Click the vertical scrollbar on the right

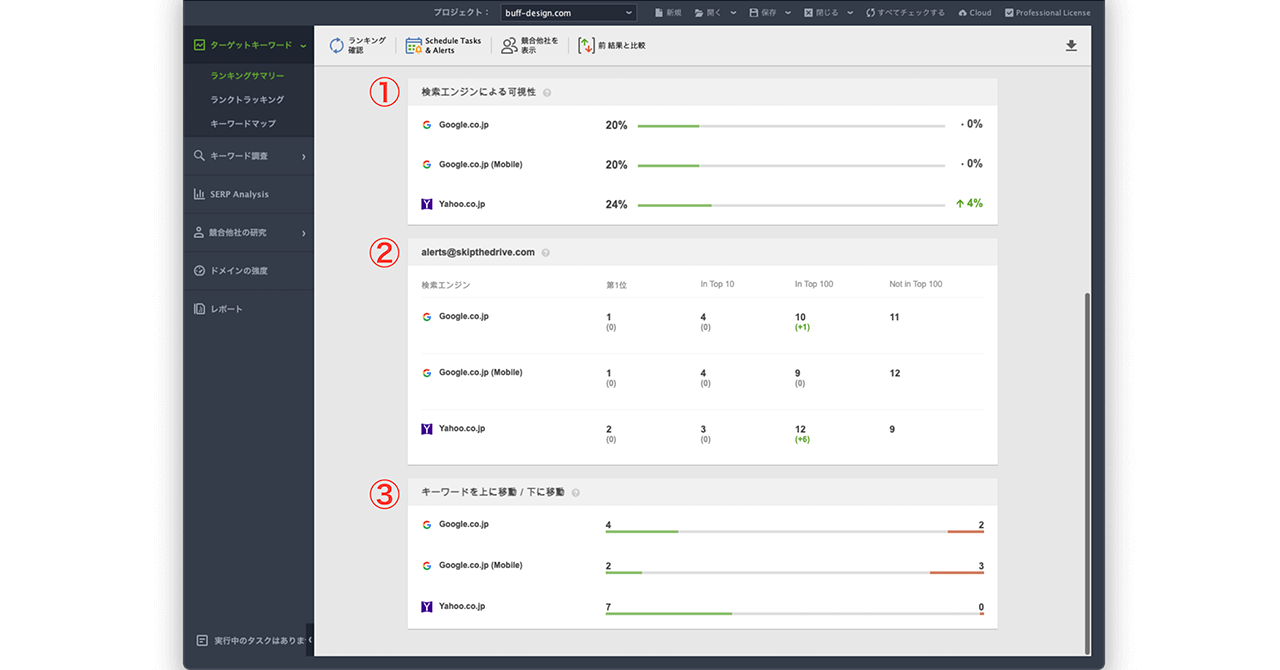point(1088,470)
